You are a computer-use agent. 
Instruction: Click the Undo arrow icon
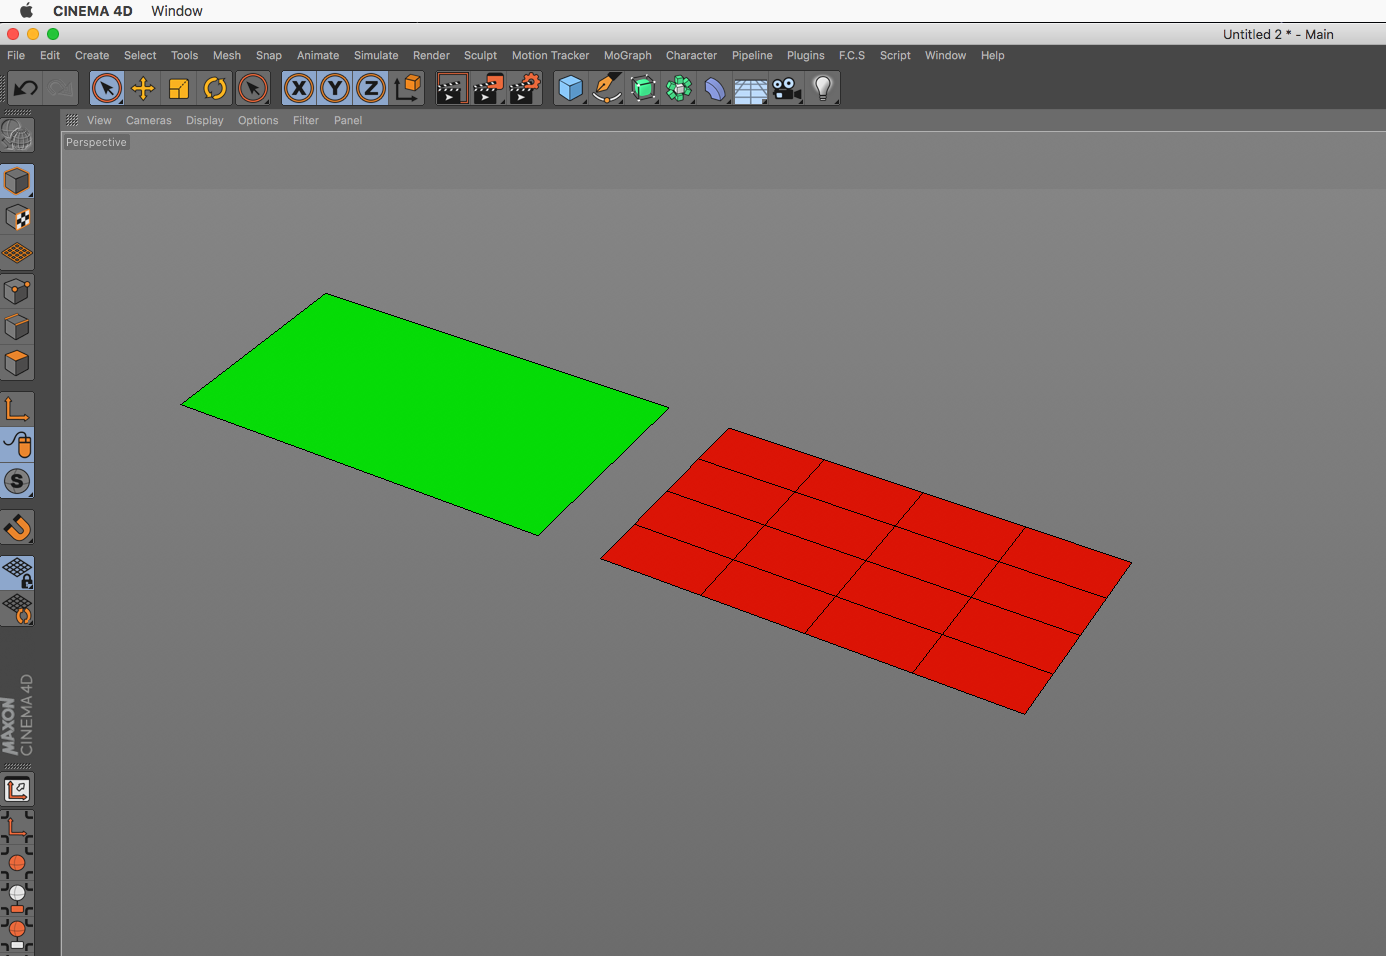click(x=25, y=88)
